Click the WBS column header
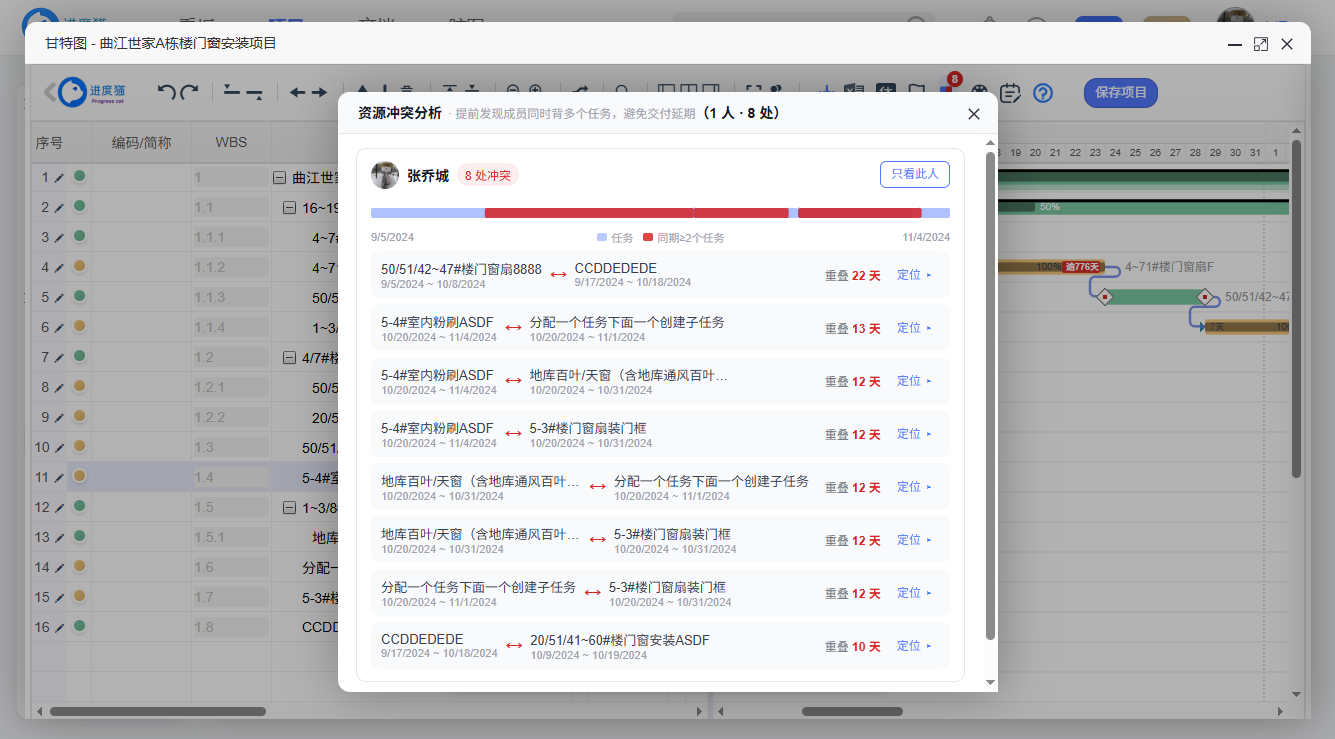 tap(231, 143)
